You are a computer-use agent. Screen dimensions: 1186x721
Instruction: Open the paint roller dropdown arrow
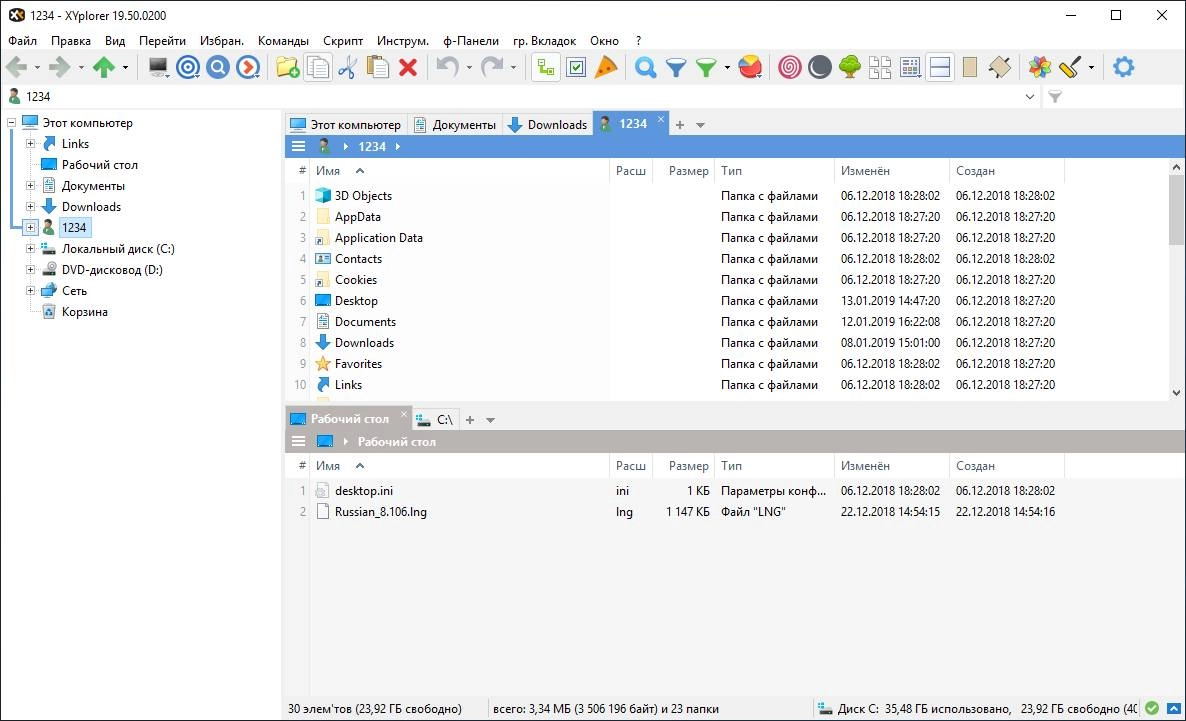[x=1091, y=67]
